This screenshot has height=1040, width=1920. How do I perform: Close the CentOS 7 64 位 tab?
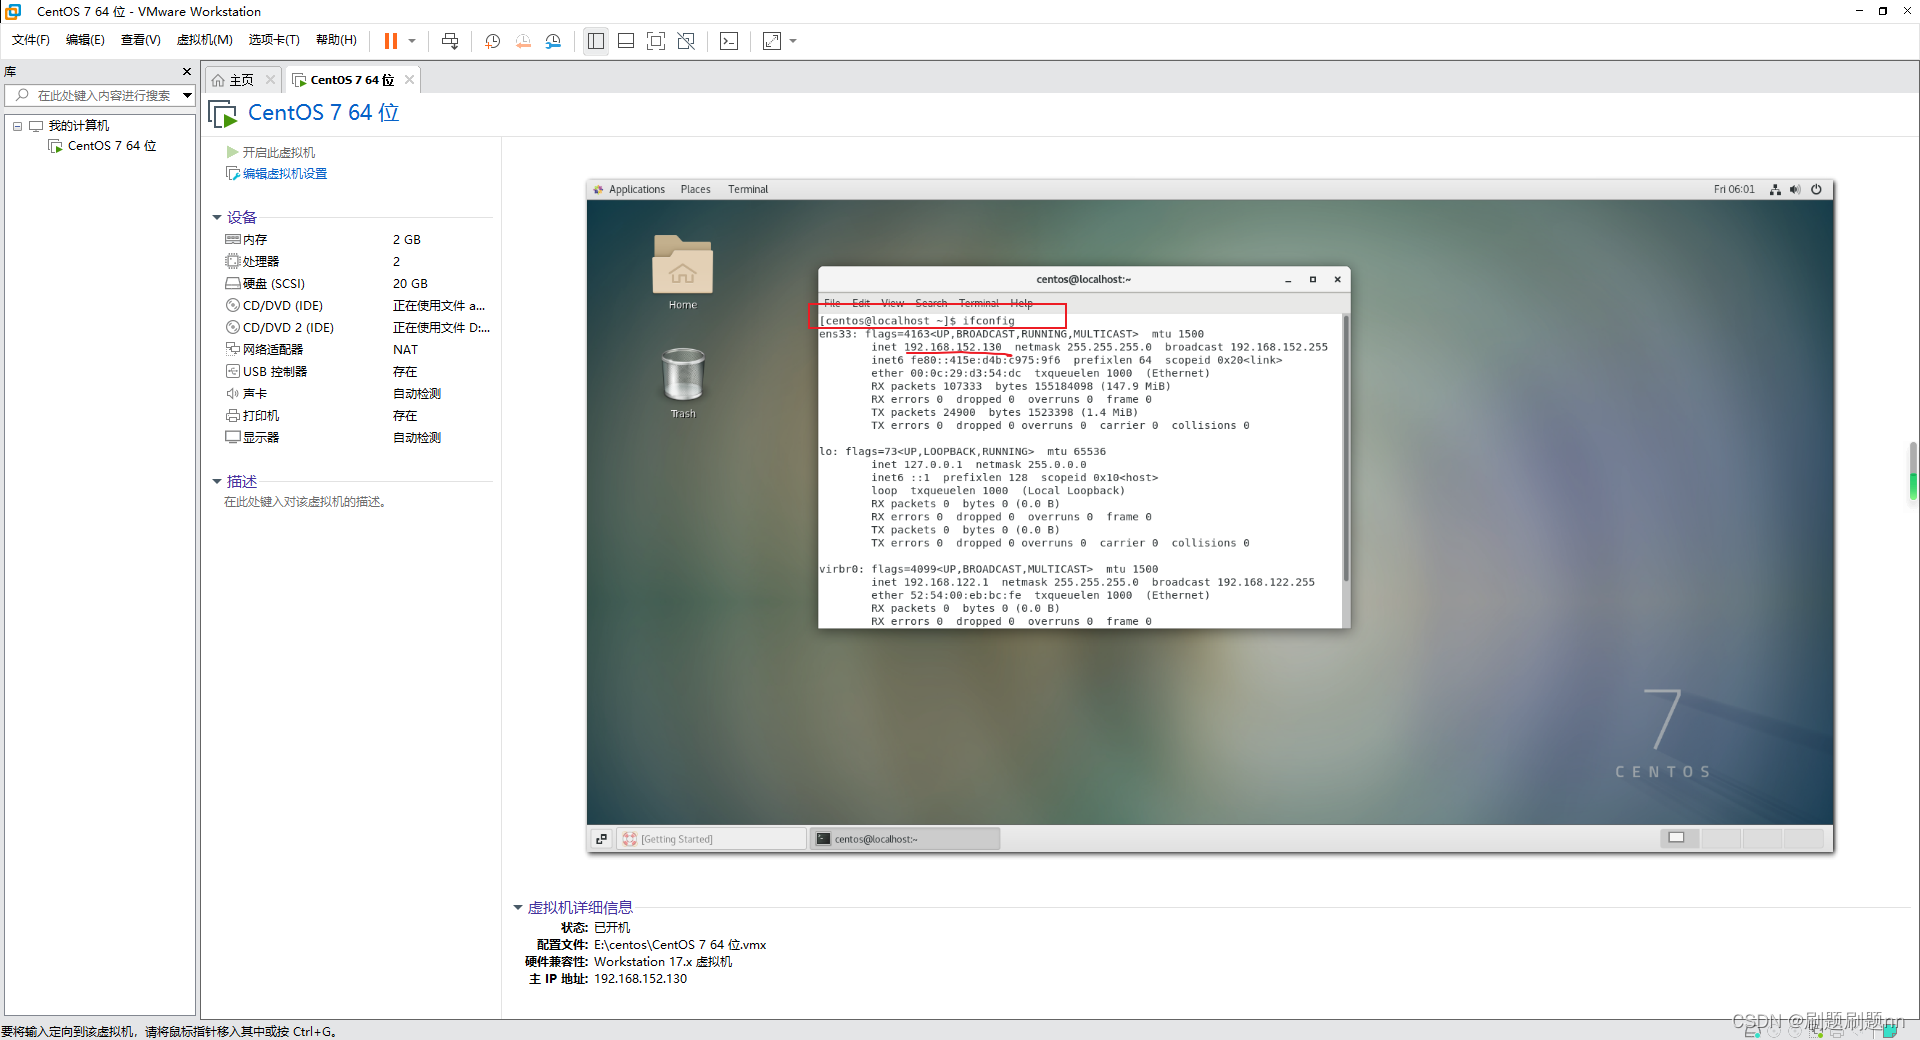click(409, 80)
